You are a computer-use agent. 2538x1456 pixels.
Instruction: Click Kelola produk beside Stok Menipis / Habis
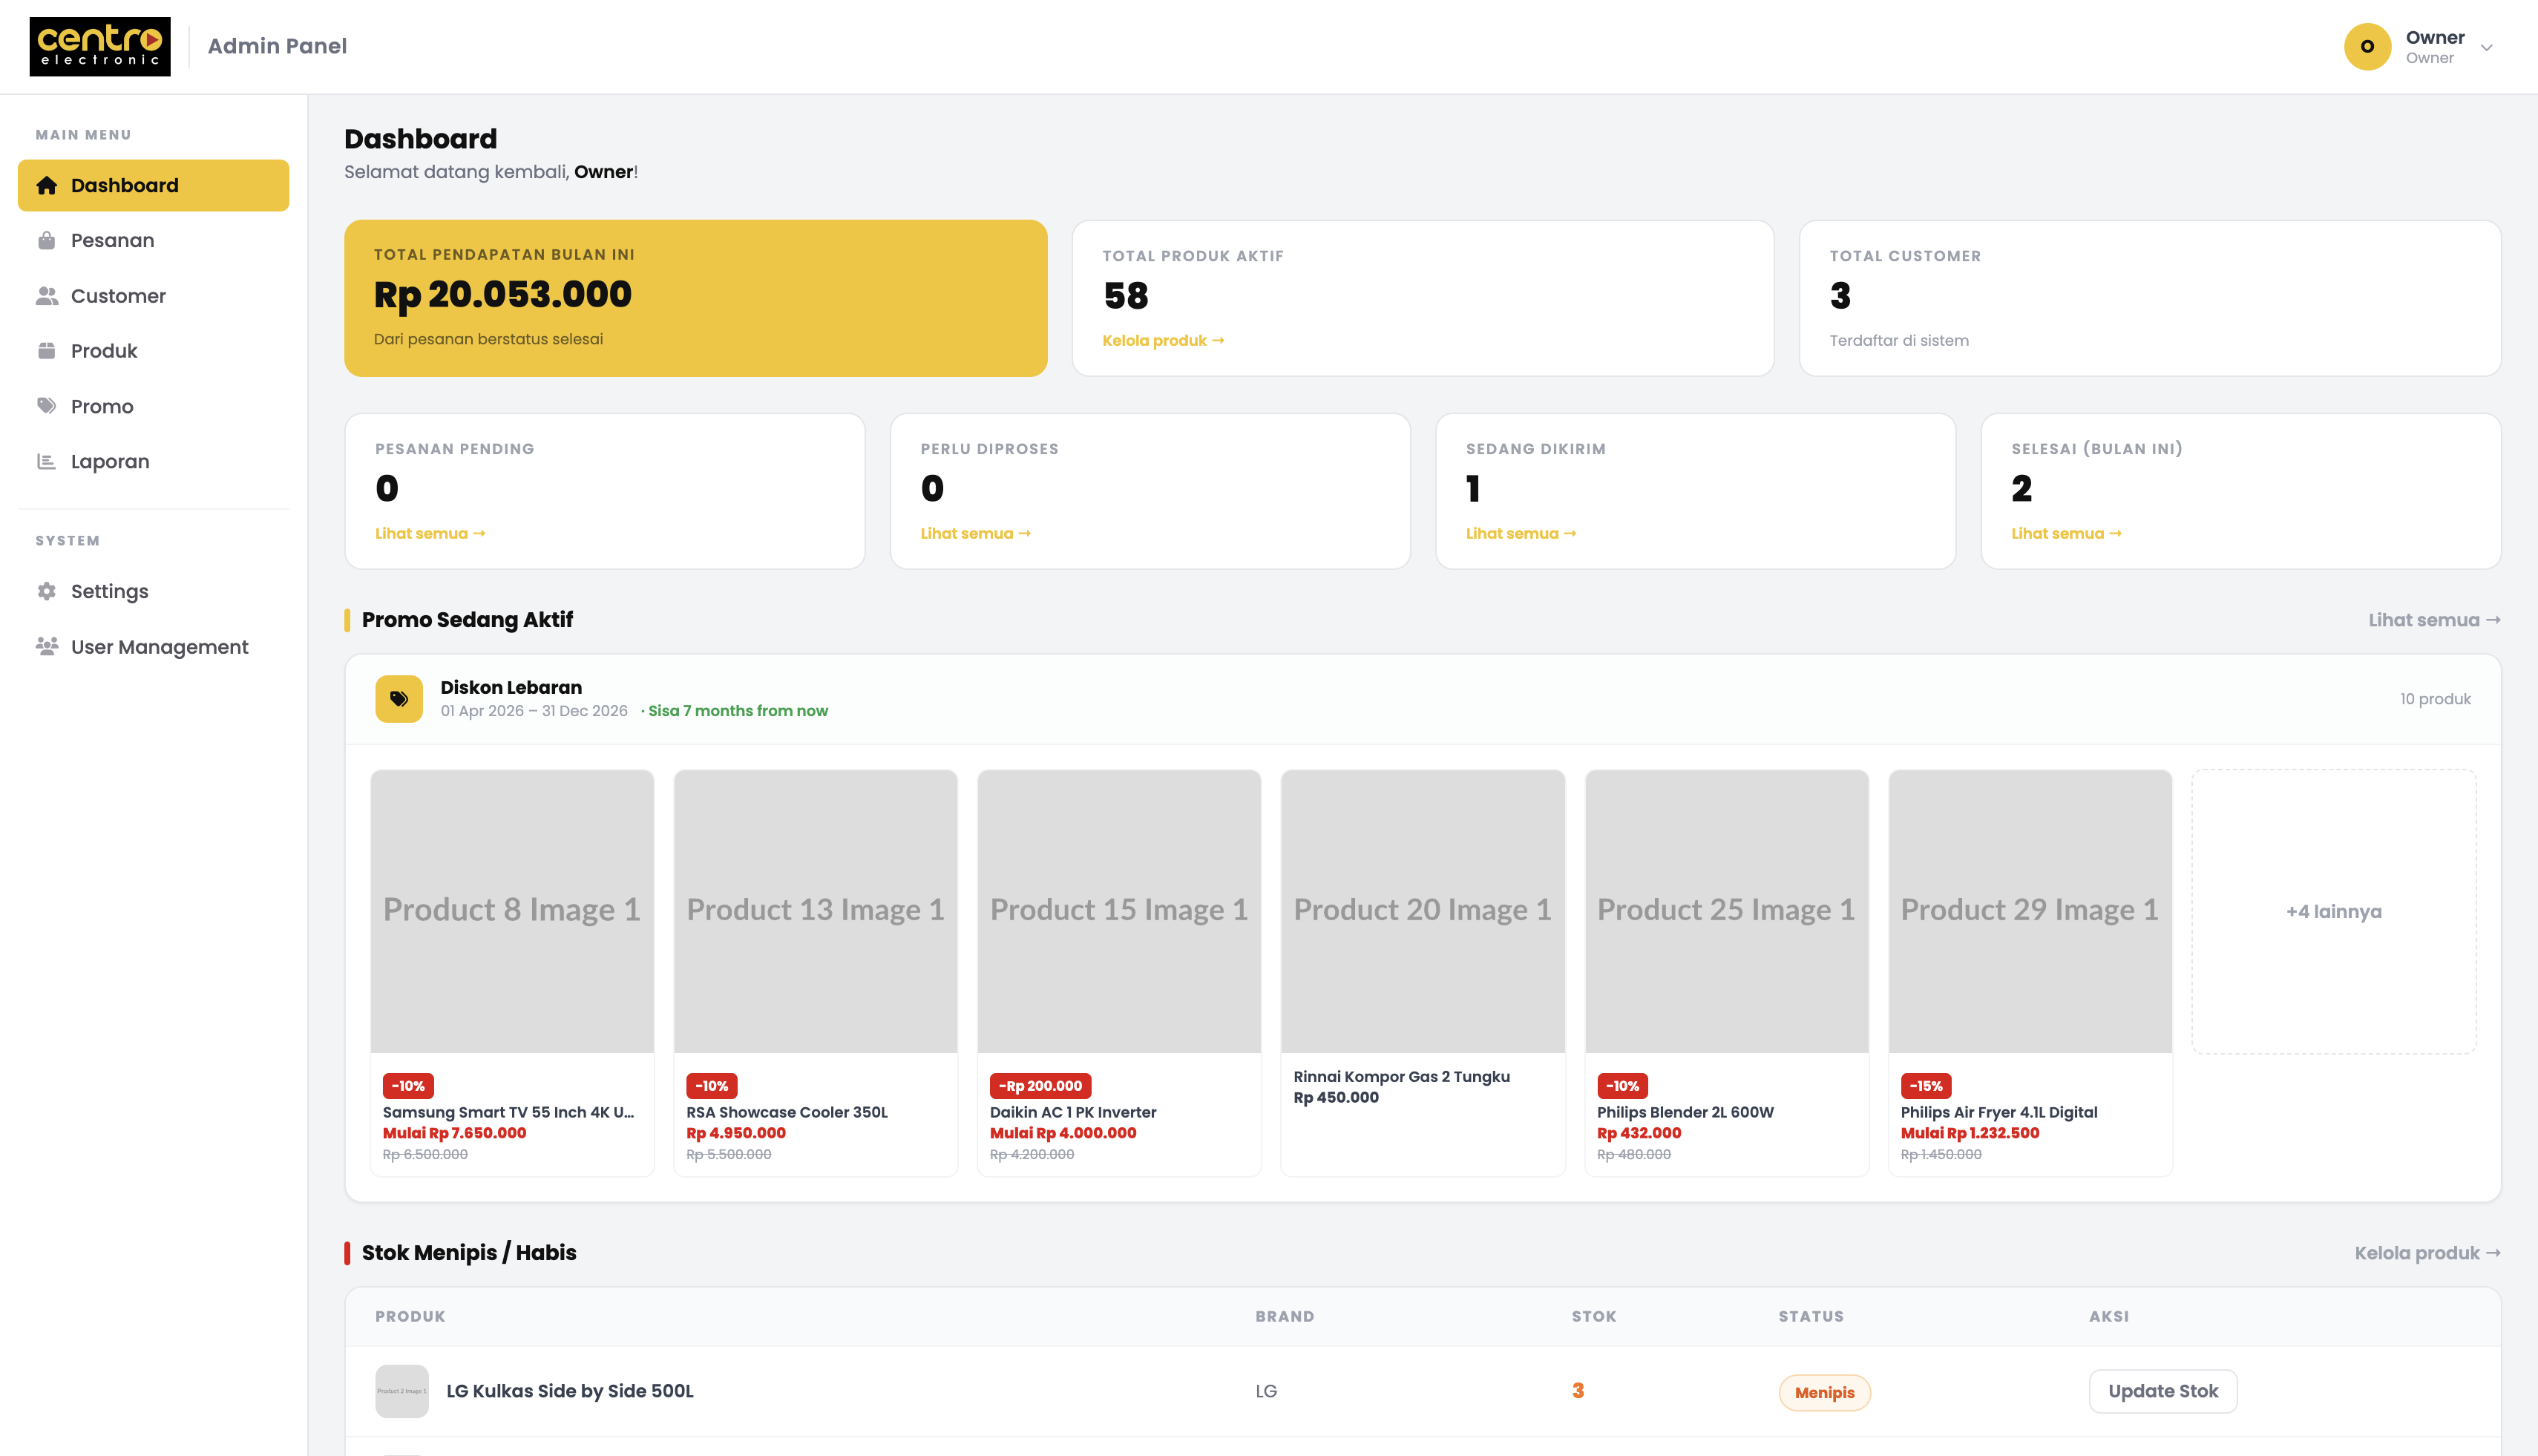pyautogui.click(x=2427, y=1253)
